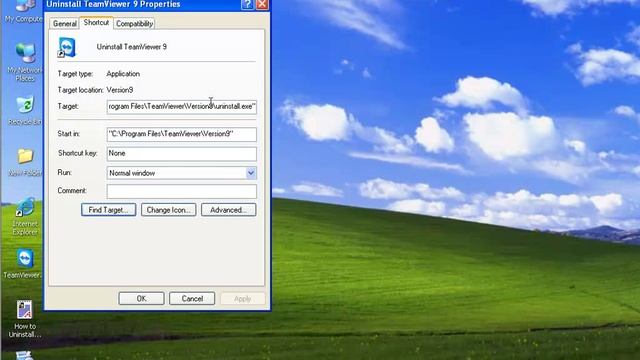This screenshot has height=360, width=640.
Task: Click inside the Comment field
Action: click(182, 191)
